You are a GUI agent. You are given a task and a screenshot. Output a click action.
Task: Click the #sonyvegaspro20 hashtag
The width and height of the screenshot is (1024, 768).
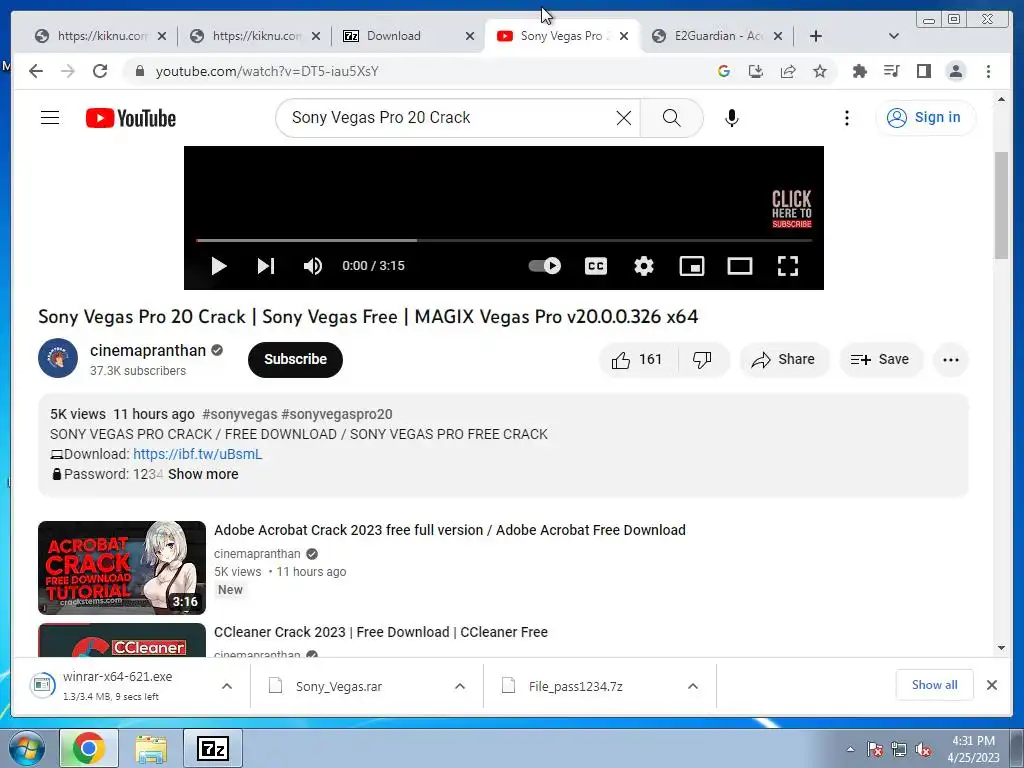(x=337, y=414)
